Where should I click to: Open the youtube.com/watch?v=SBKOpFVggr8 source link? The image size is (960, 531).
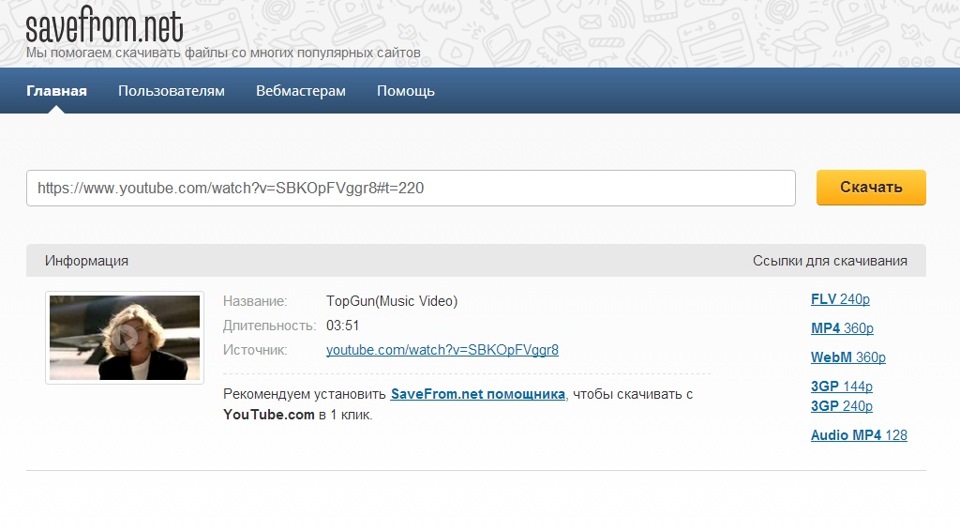pos(442,350)
